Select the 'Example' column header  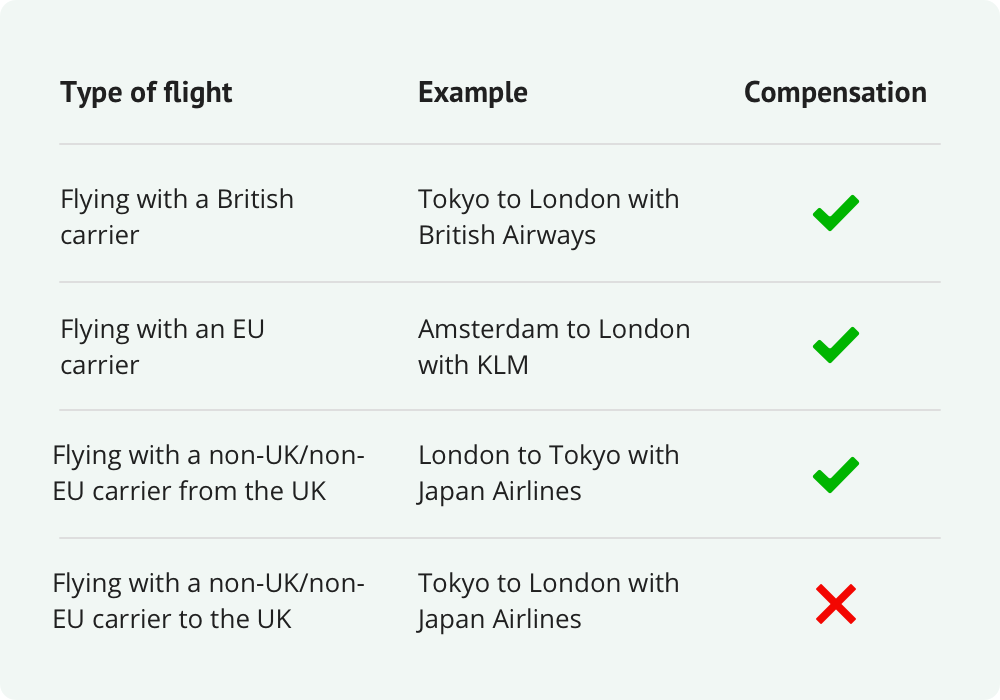coord(472,93)
